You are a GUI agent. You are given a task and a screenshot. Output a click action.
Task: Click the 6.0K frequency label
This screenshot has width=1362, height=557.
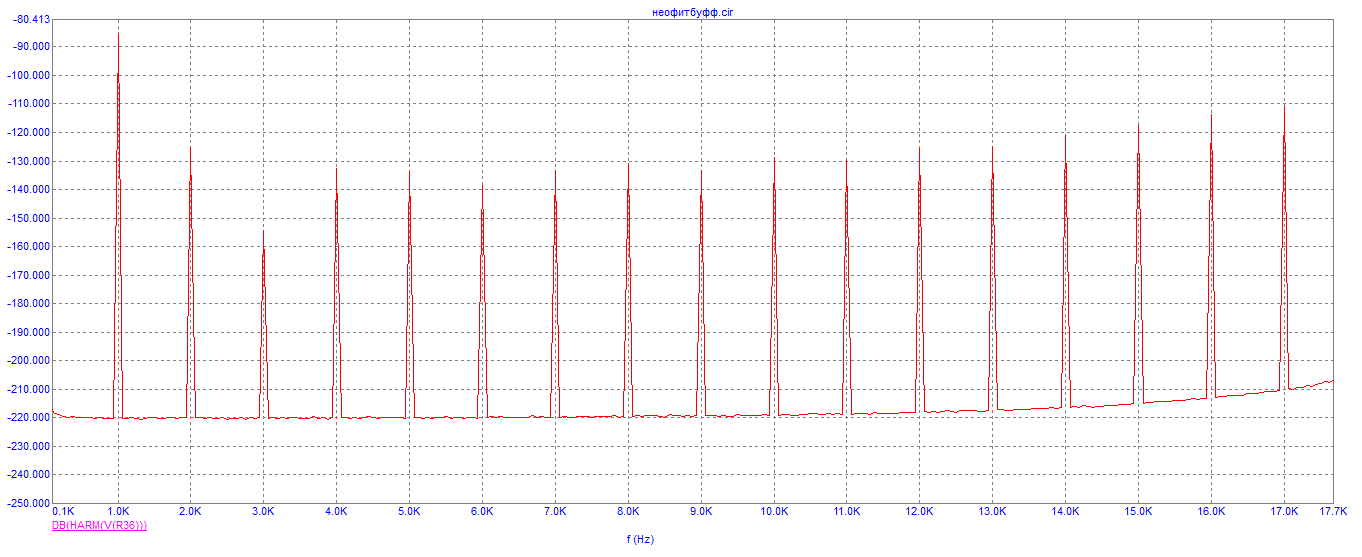click(482, 511)
